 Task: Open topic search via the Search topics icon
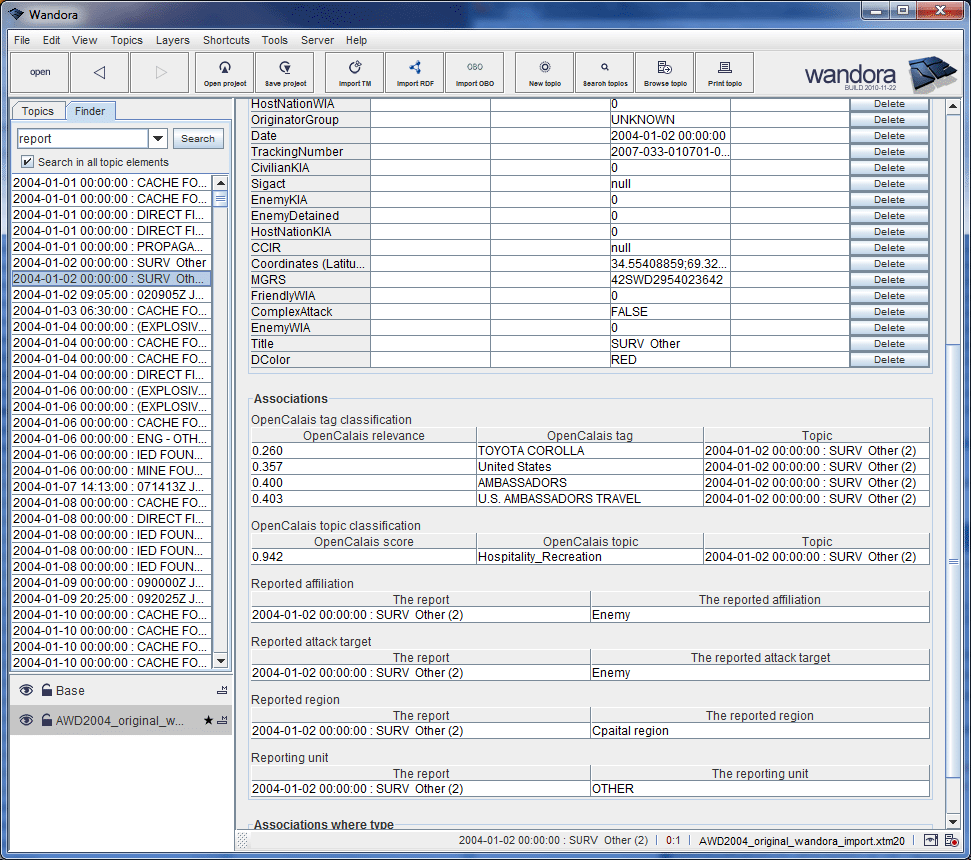click(x=604, y=72)
